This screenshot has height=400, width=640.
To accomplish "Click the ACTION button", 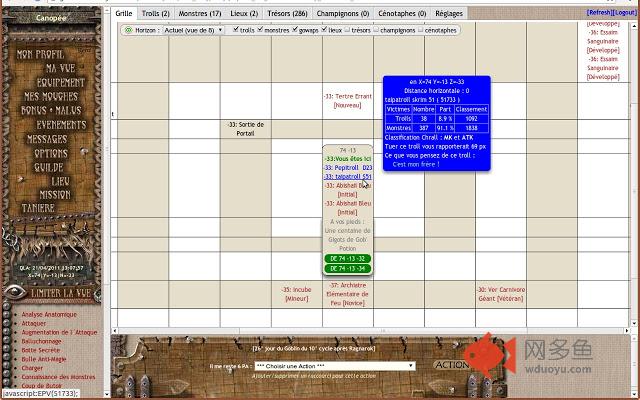I will tap(450, 365).
